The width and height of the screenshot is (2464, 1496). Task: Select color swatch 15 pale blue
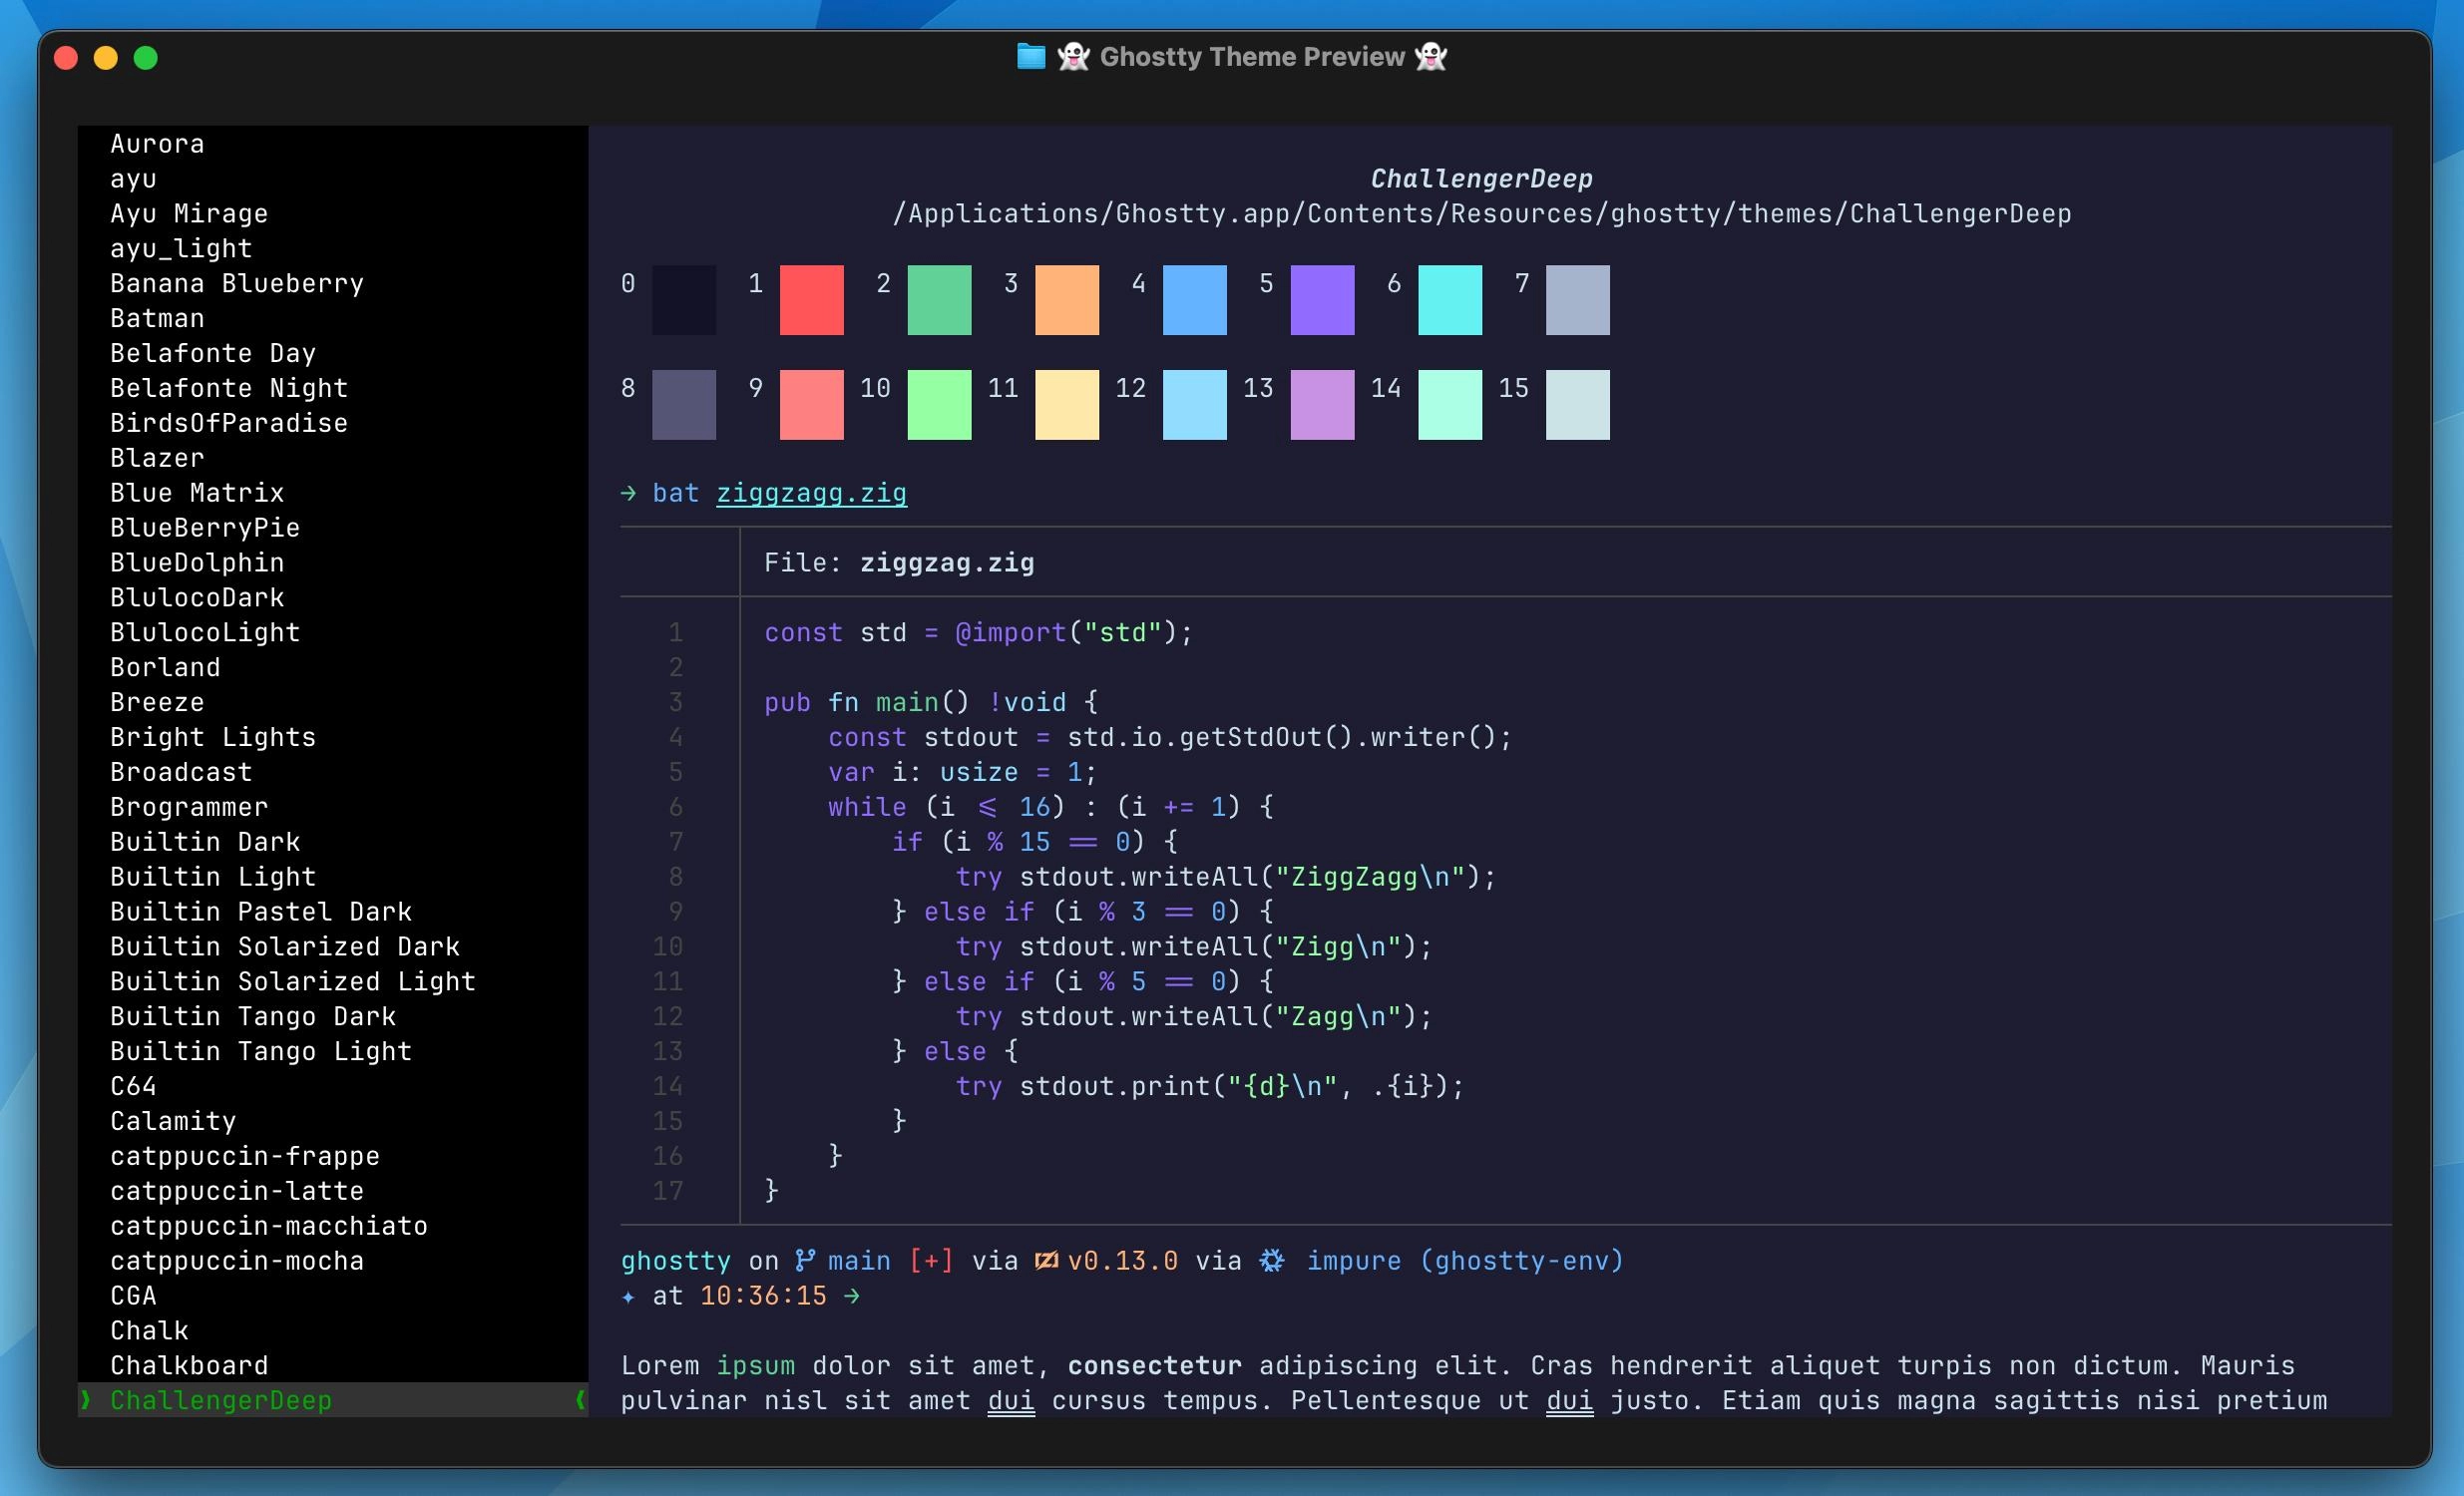coord(1578,405)
